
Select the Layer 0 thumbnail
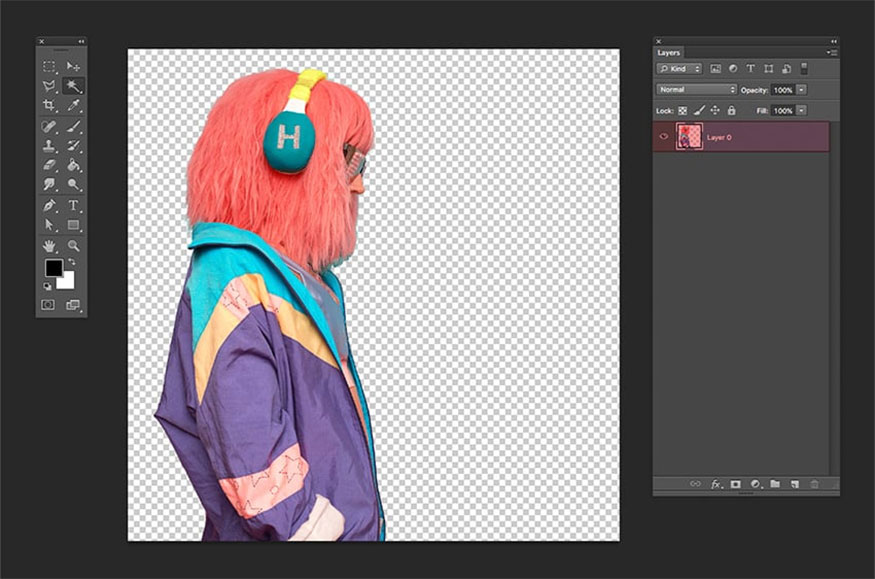[x=689, y=137]
